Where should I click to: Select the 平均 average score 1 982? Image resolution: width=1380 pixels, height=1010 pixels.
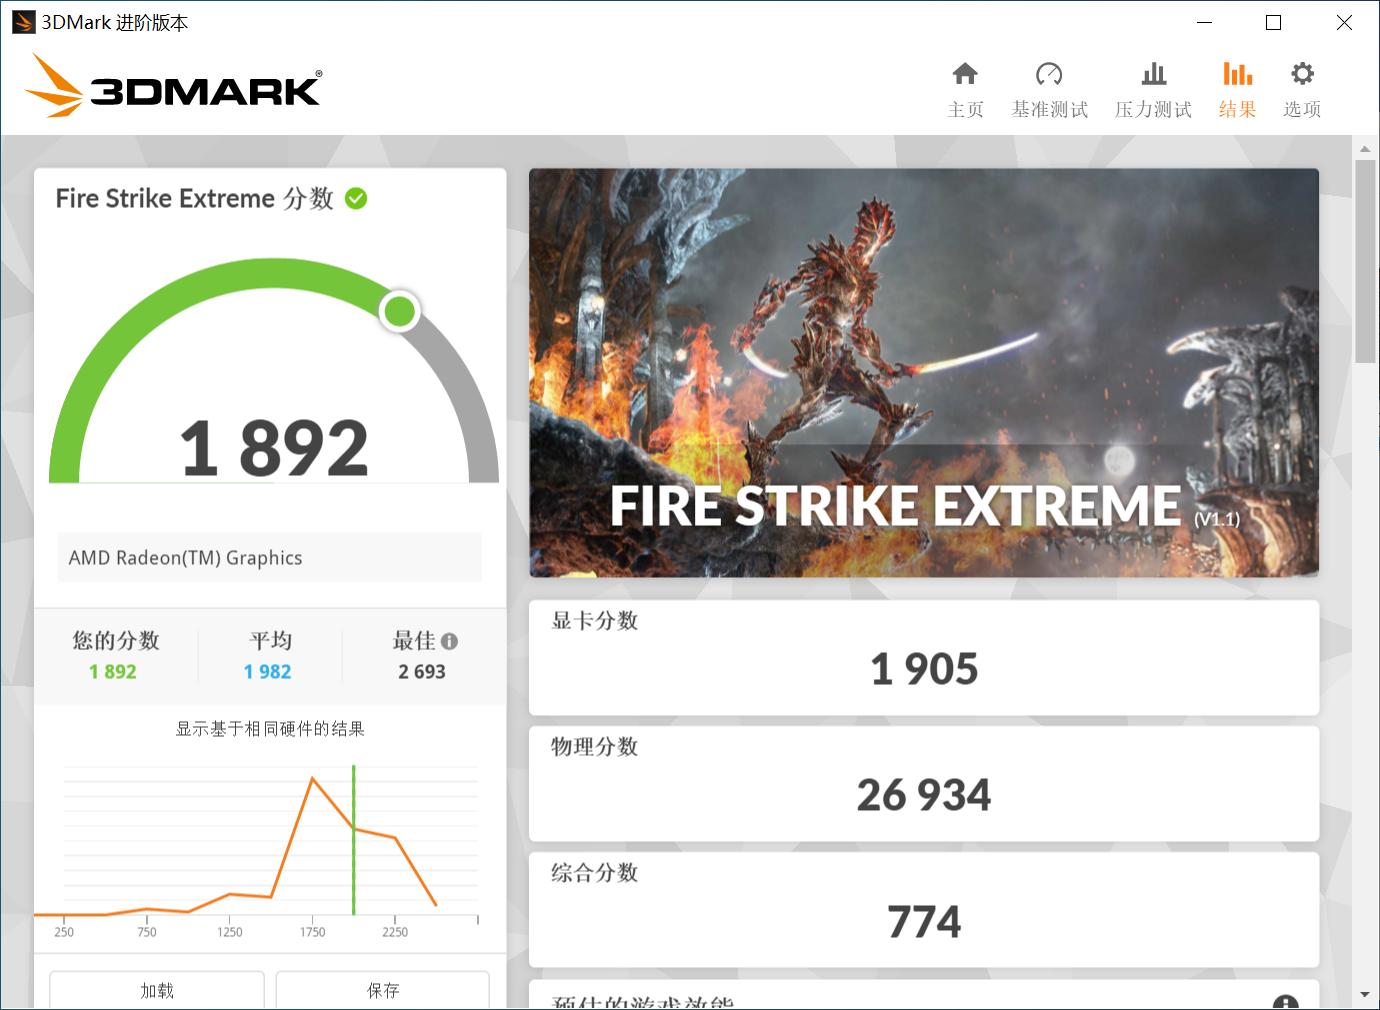[266, 671]
